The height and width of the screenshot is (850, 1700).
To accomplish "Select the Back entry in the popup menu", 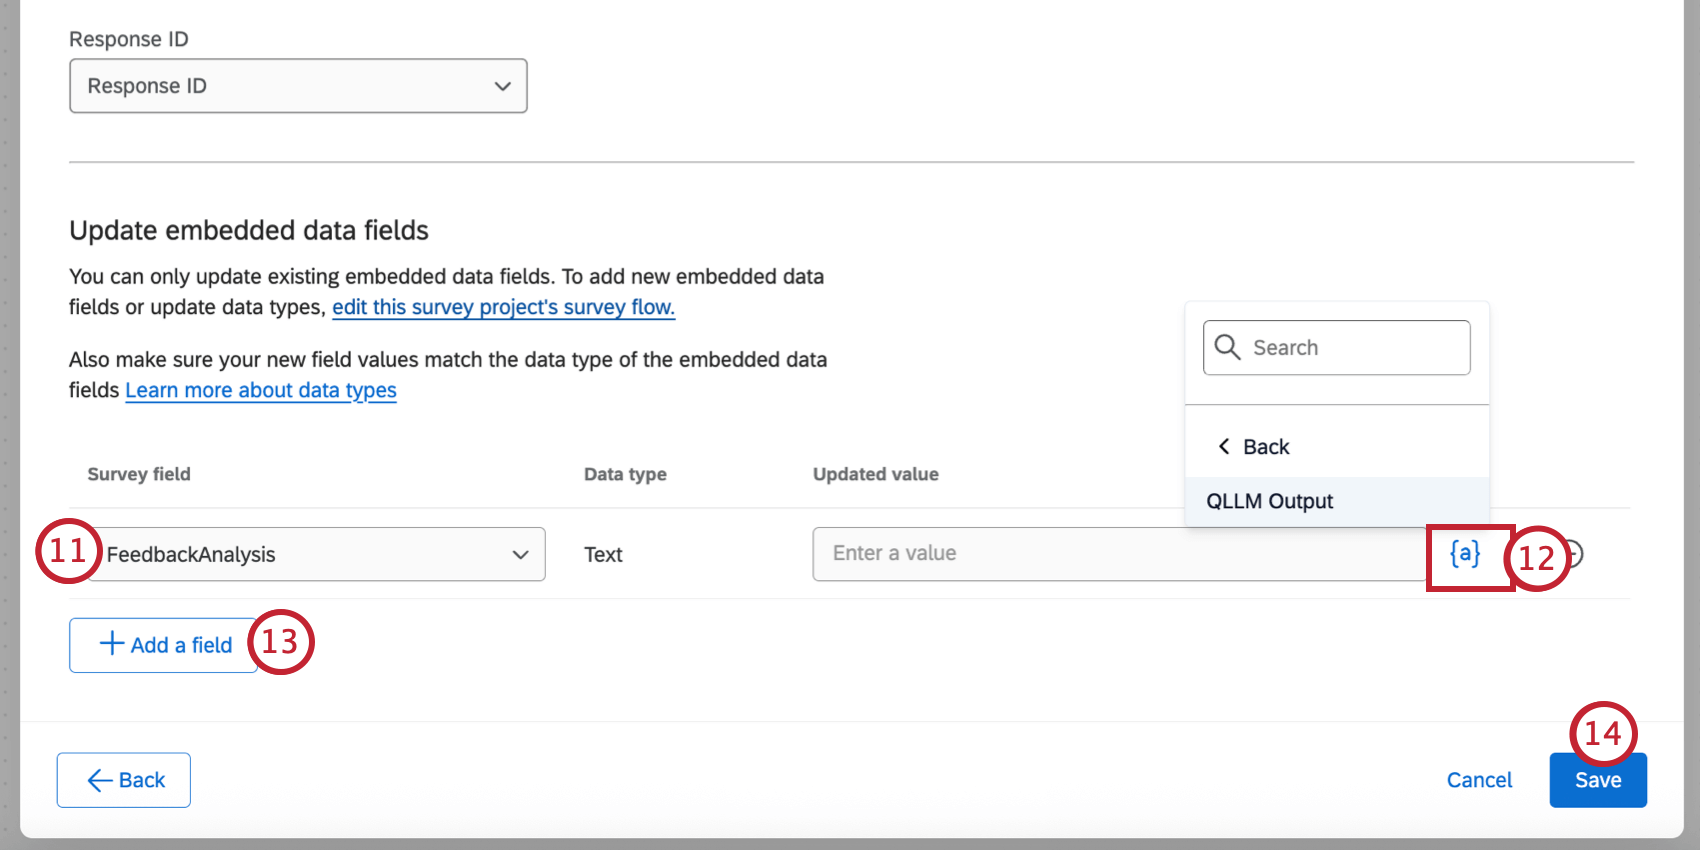I will [x=1266, y=446].
